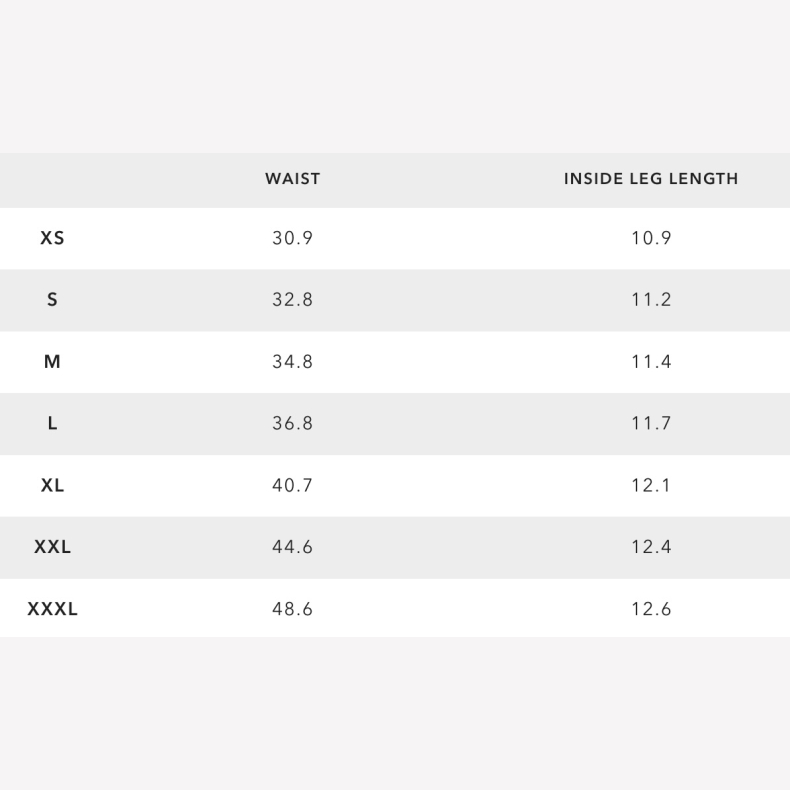Select the XL size row label
This screenshot has height=790, width=790.
(52, 486)
